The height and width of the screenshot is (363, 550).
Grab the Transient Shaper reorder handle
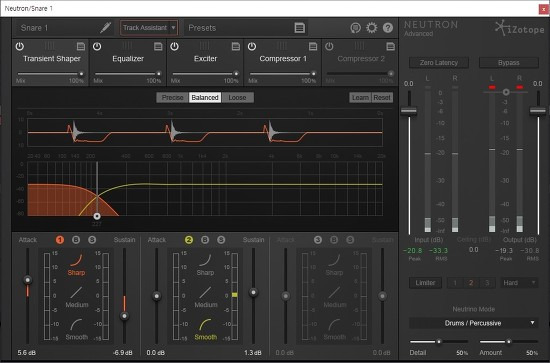tap(49, 46)
